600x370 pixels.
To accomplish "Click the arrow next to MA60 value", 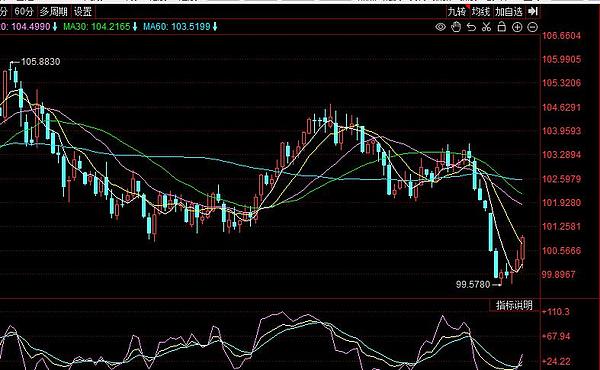I will pyautogui.click(x=215, y=27).
